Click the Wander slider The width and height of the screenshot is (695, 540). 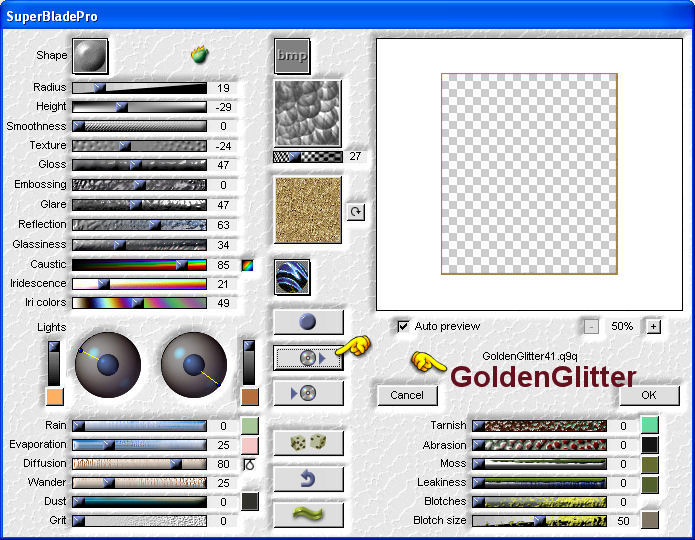coord(139,483)
